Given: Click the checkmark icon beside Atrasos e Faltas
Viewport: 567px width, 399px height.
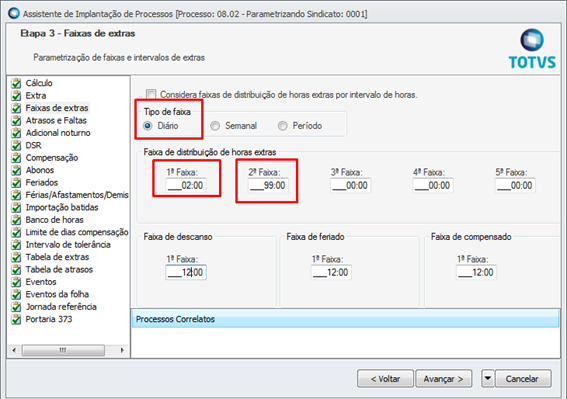Looking at the screenshot, I should [16, 120].
